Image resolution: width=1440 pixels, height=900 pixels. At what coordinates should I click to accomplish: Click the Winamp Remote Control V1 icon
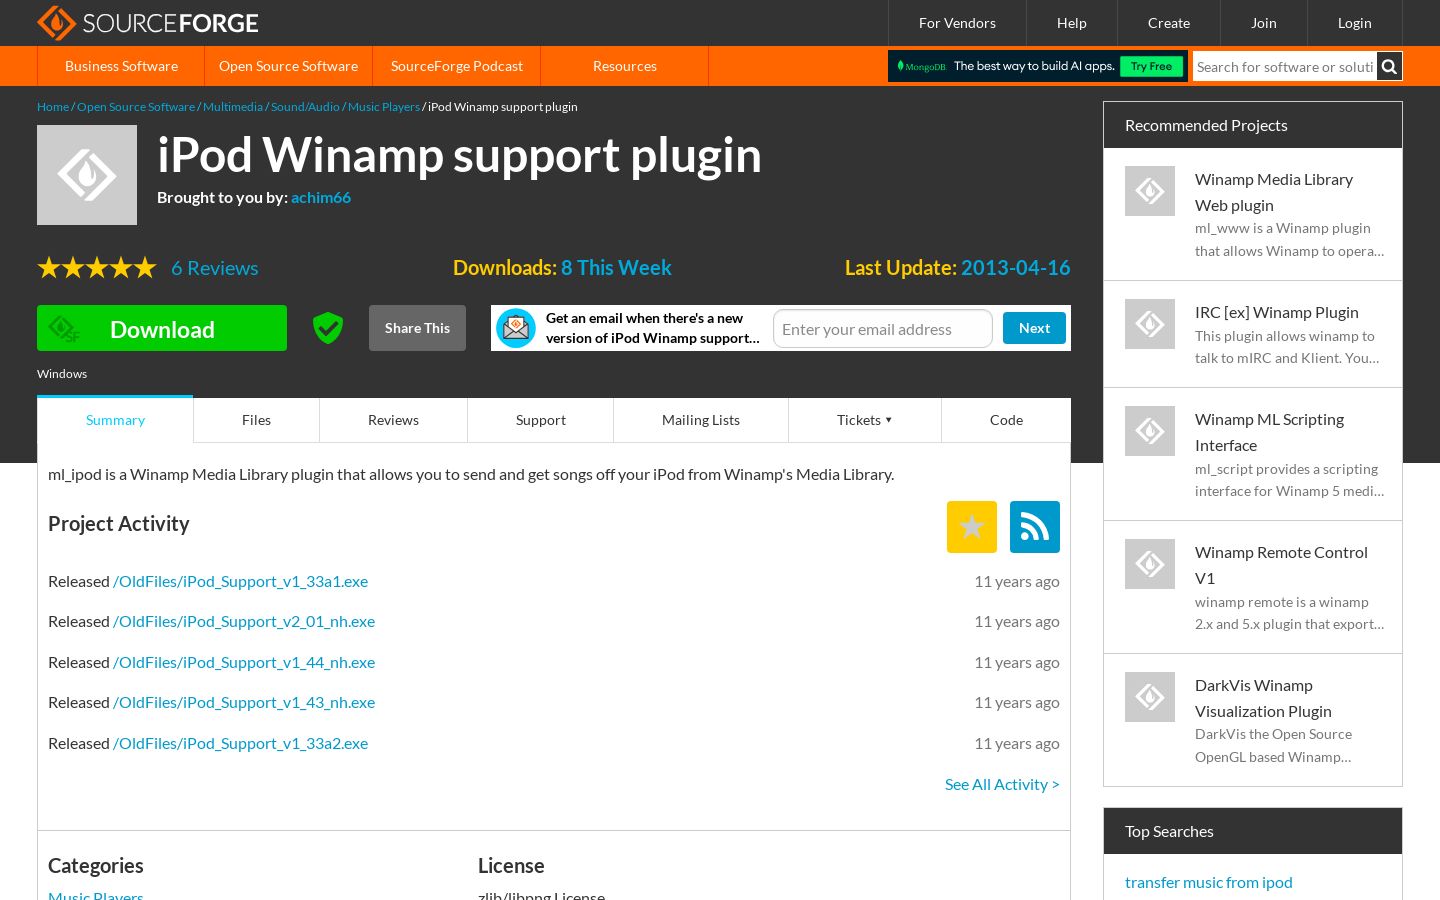1150,564
